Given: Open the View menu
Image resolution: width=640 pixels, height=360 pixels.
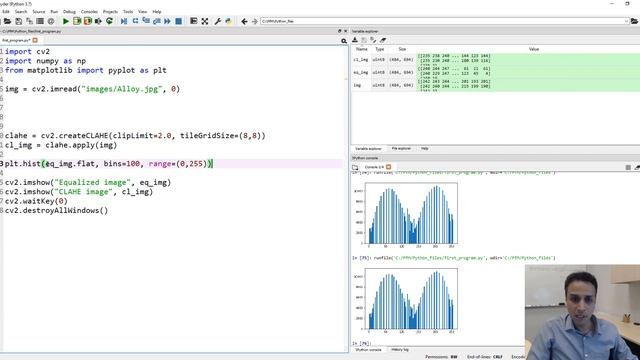Looking at the screenshot, I should tap(142, 12).
